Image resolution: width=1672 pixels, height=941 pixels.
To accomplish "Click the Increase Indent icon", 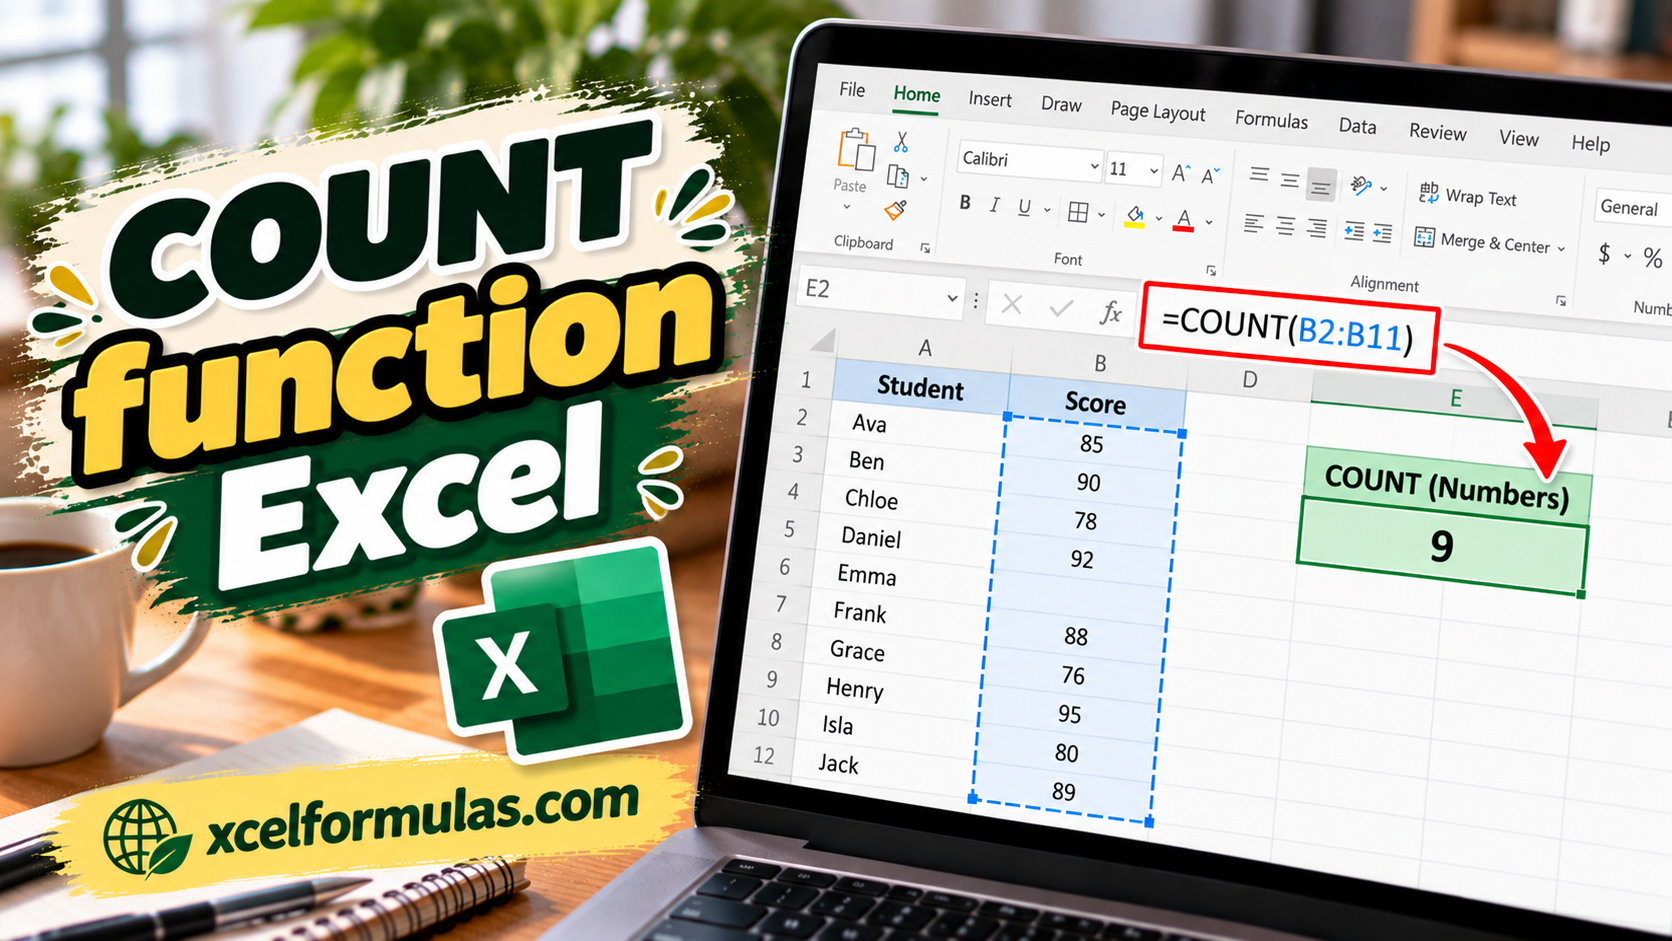I will [x=1382, y=234].
